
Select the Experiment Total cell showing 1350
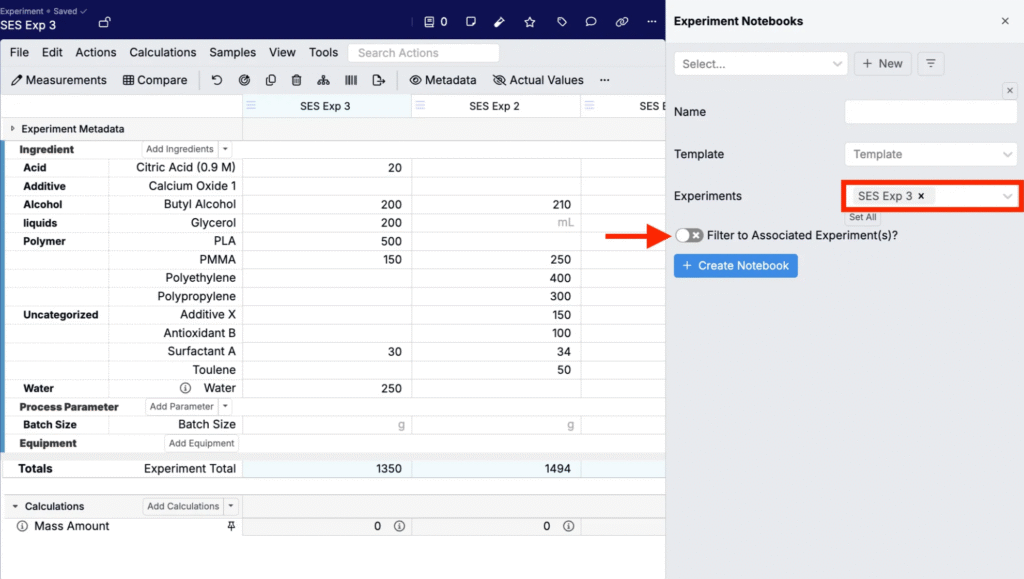327,468
